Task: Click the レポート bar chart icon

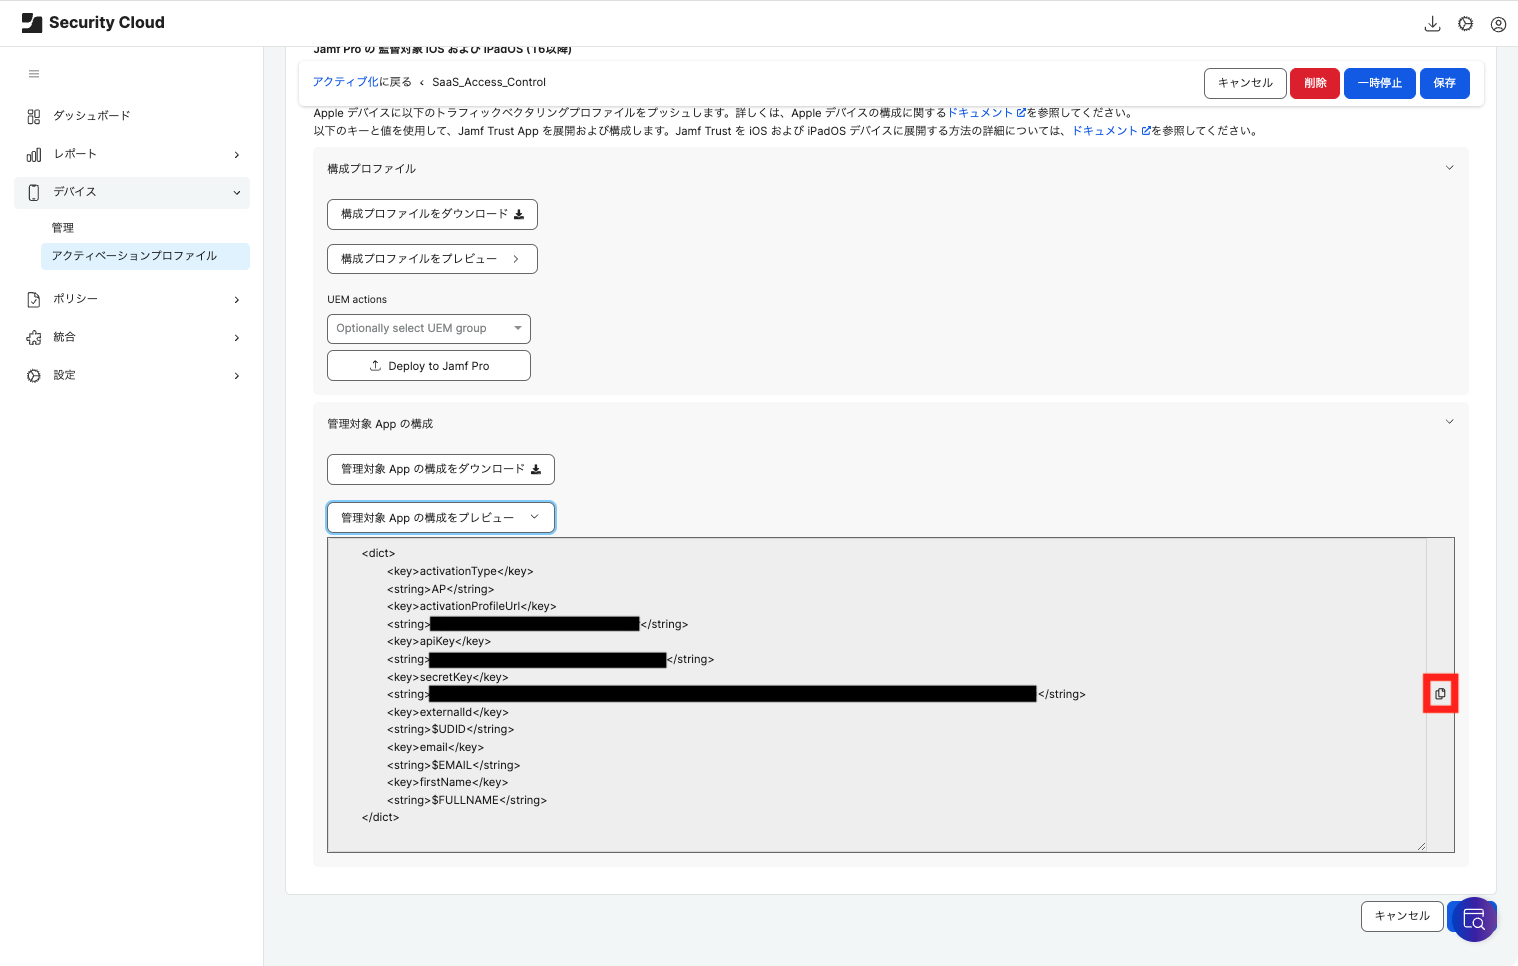Action: click(x=34, y=154)
